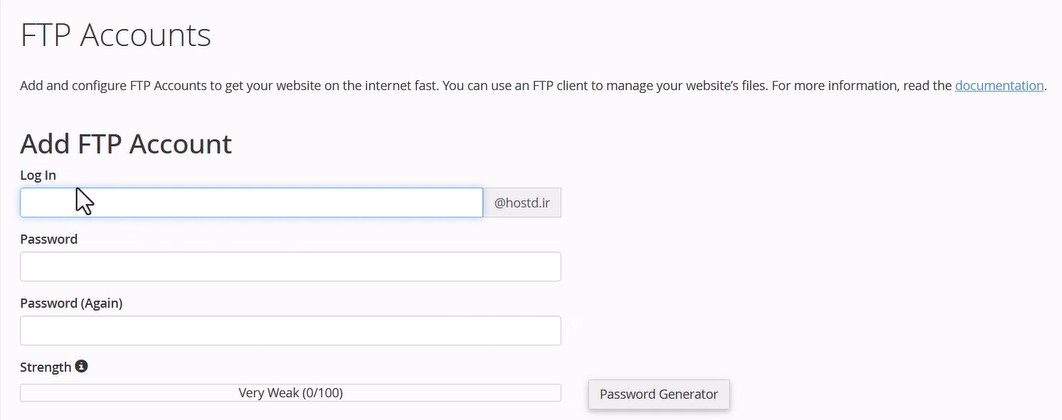The width and height of the screenshot is (1062, 420).
Task: Click the Password Generator button
Action: (x=659, y=394)
